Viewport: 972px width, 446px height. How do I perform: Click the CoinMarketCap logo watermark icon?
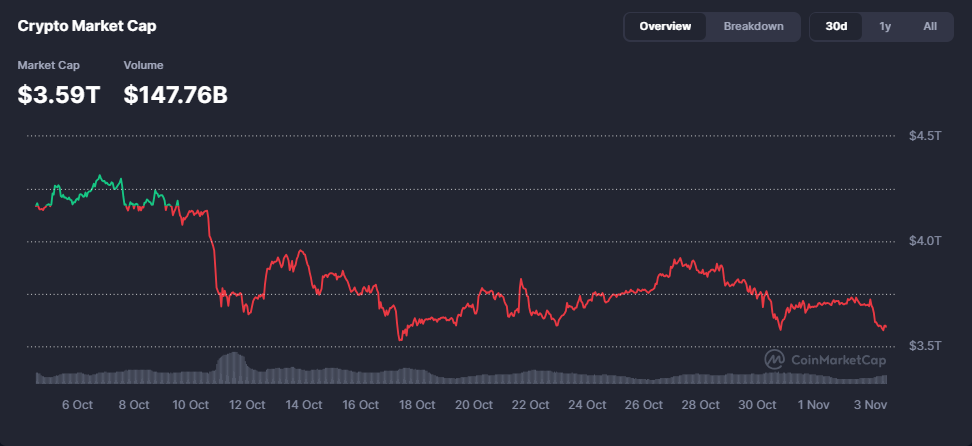point(774,359)
